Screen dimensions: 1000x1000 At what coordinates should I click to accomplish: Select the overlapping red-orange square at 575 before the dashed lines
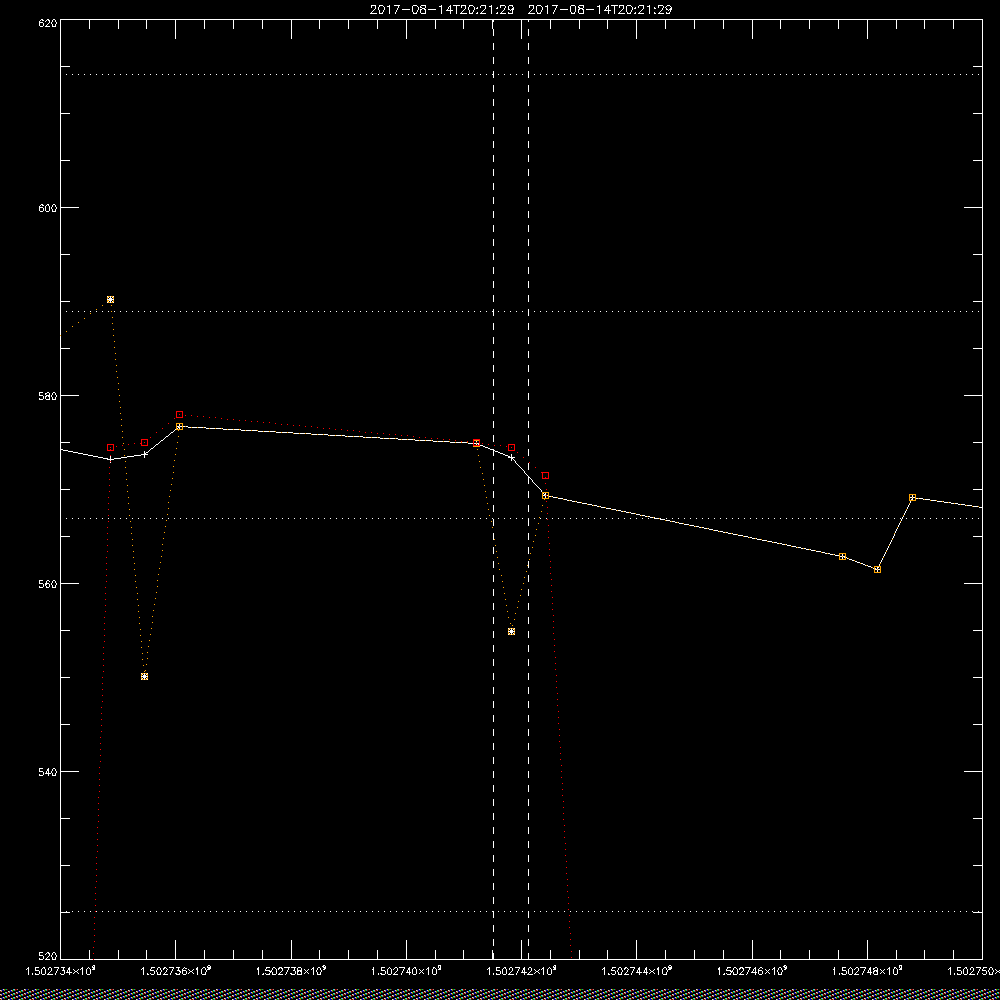coord(476,443)
